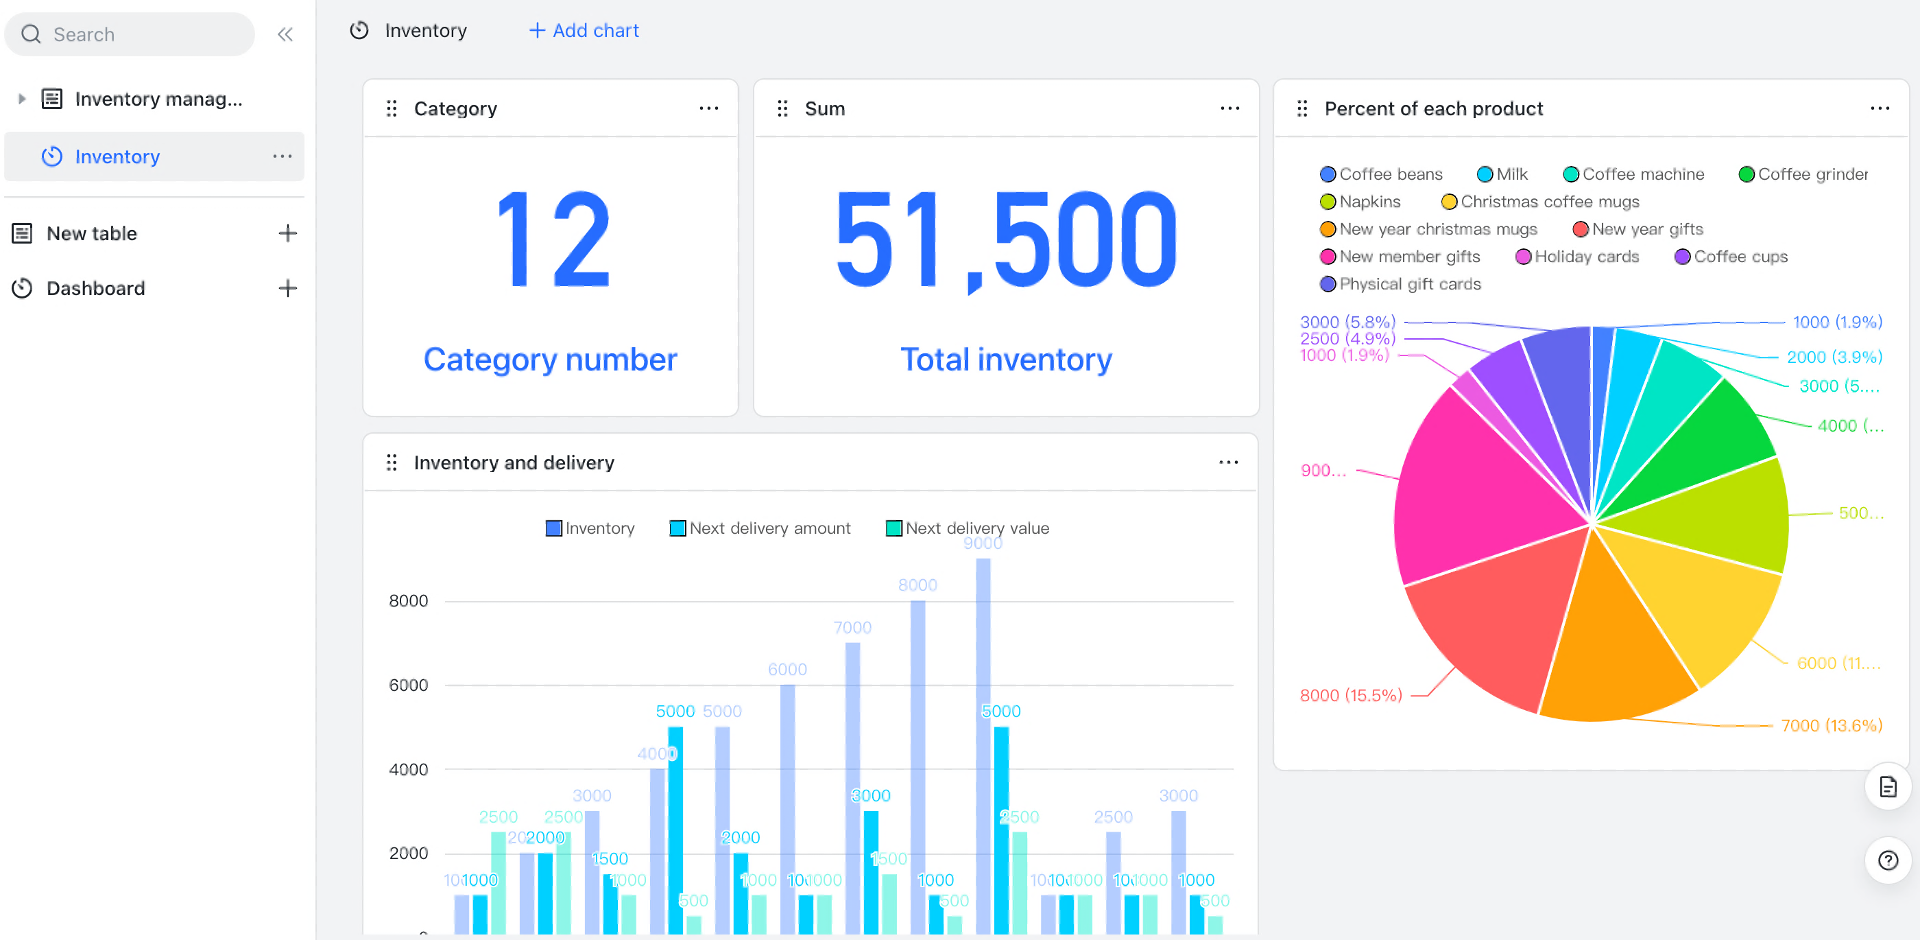The height and width of the screenshot is (940, 1920).
Task: Grab the drag handle of Category card
Action: (x=392, y=109)
